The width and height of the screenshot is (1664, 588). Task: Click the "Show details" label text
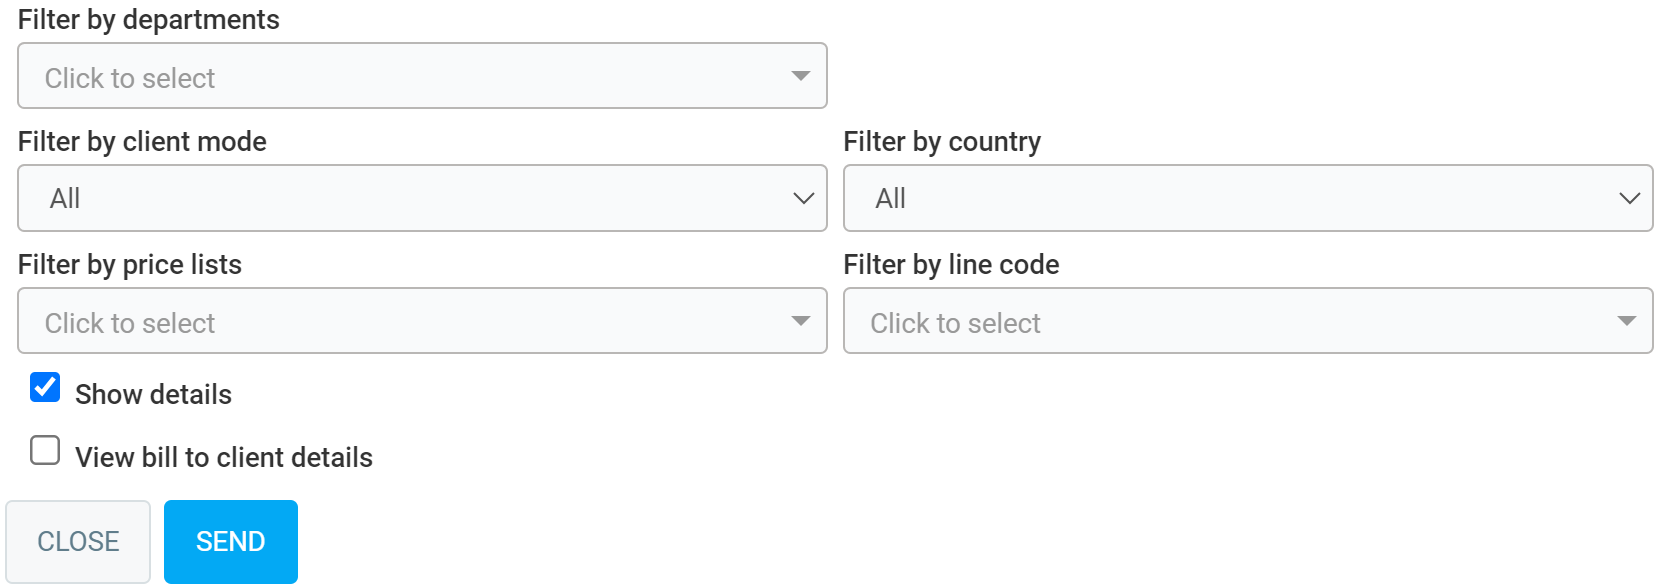click(153, 395)
